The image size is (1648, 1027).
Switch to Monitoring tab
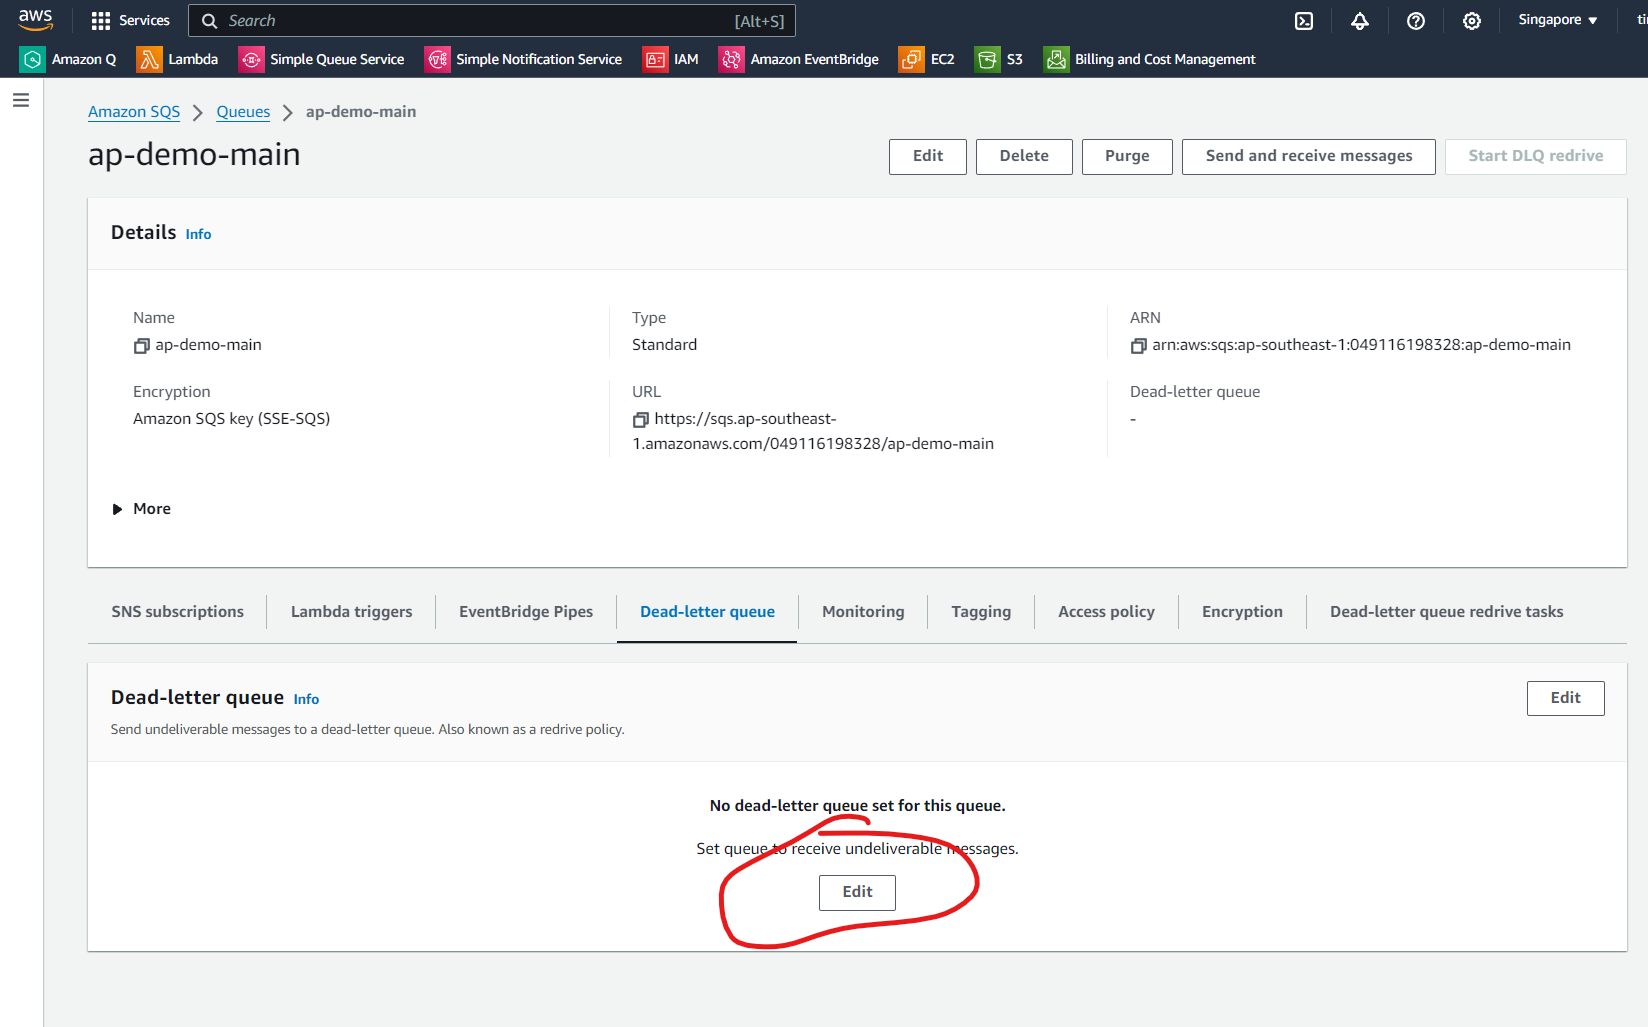pyautogui.click(x=863, y=612)
